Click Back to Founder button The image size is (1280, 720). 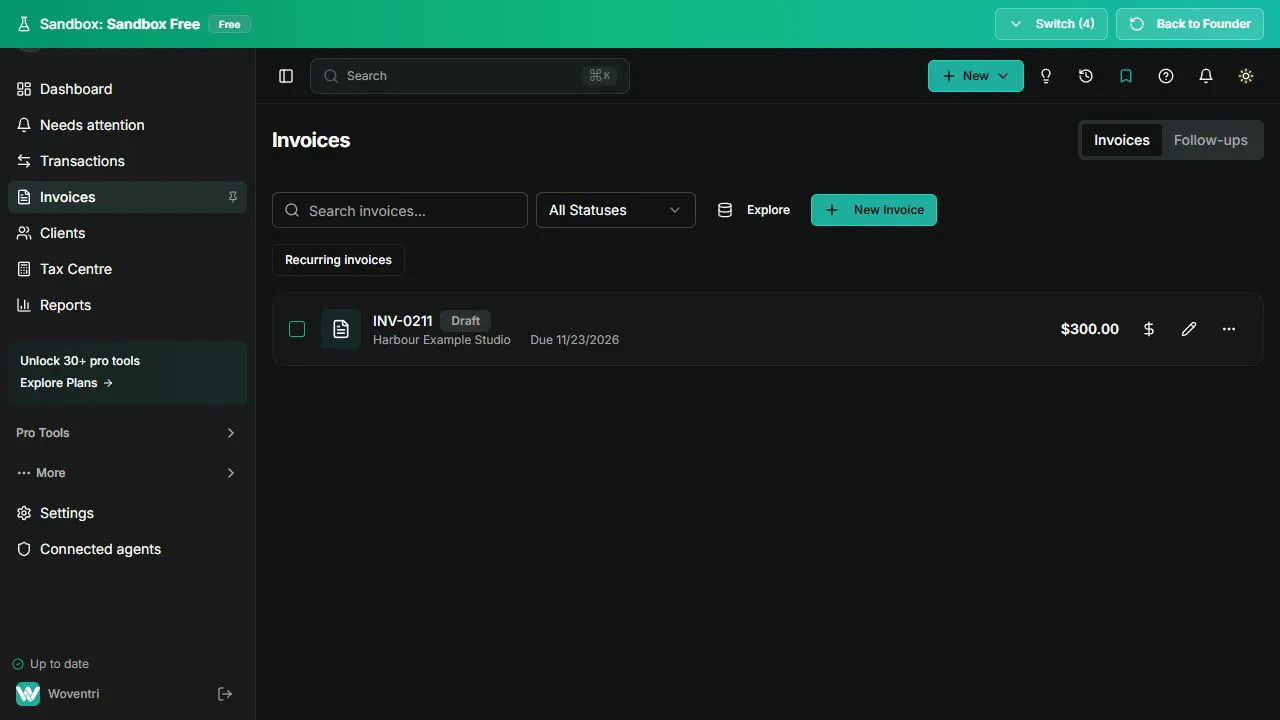click(x=1190, y=24)
